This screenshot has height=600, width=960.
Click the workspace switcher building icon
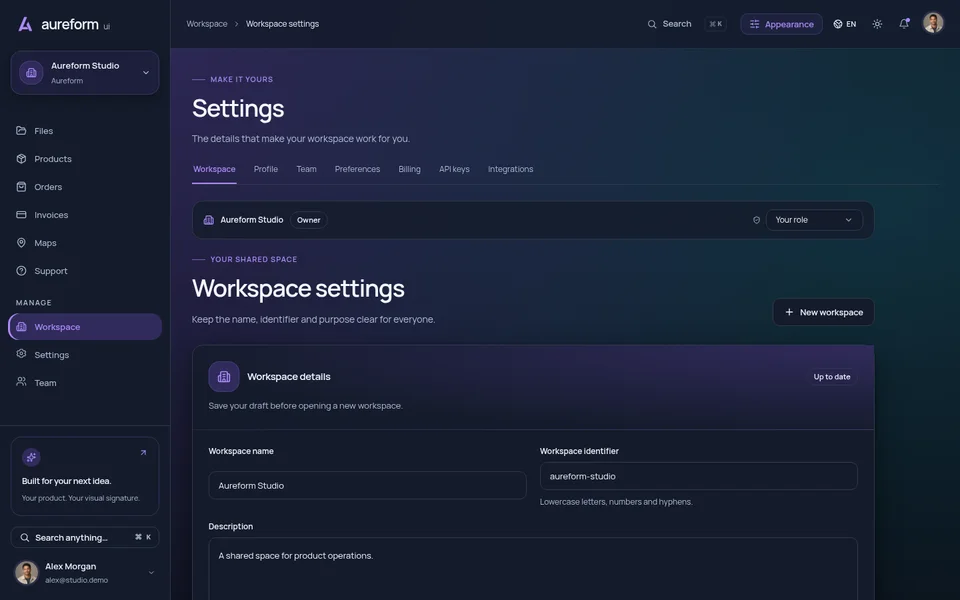tap(31, 73)
